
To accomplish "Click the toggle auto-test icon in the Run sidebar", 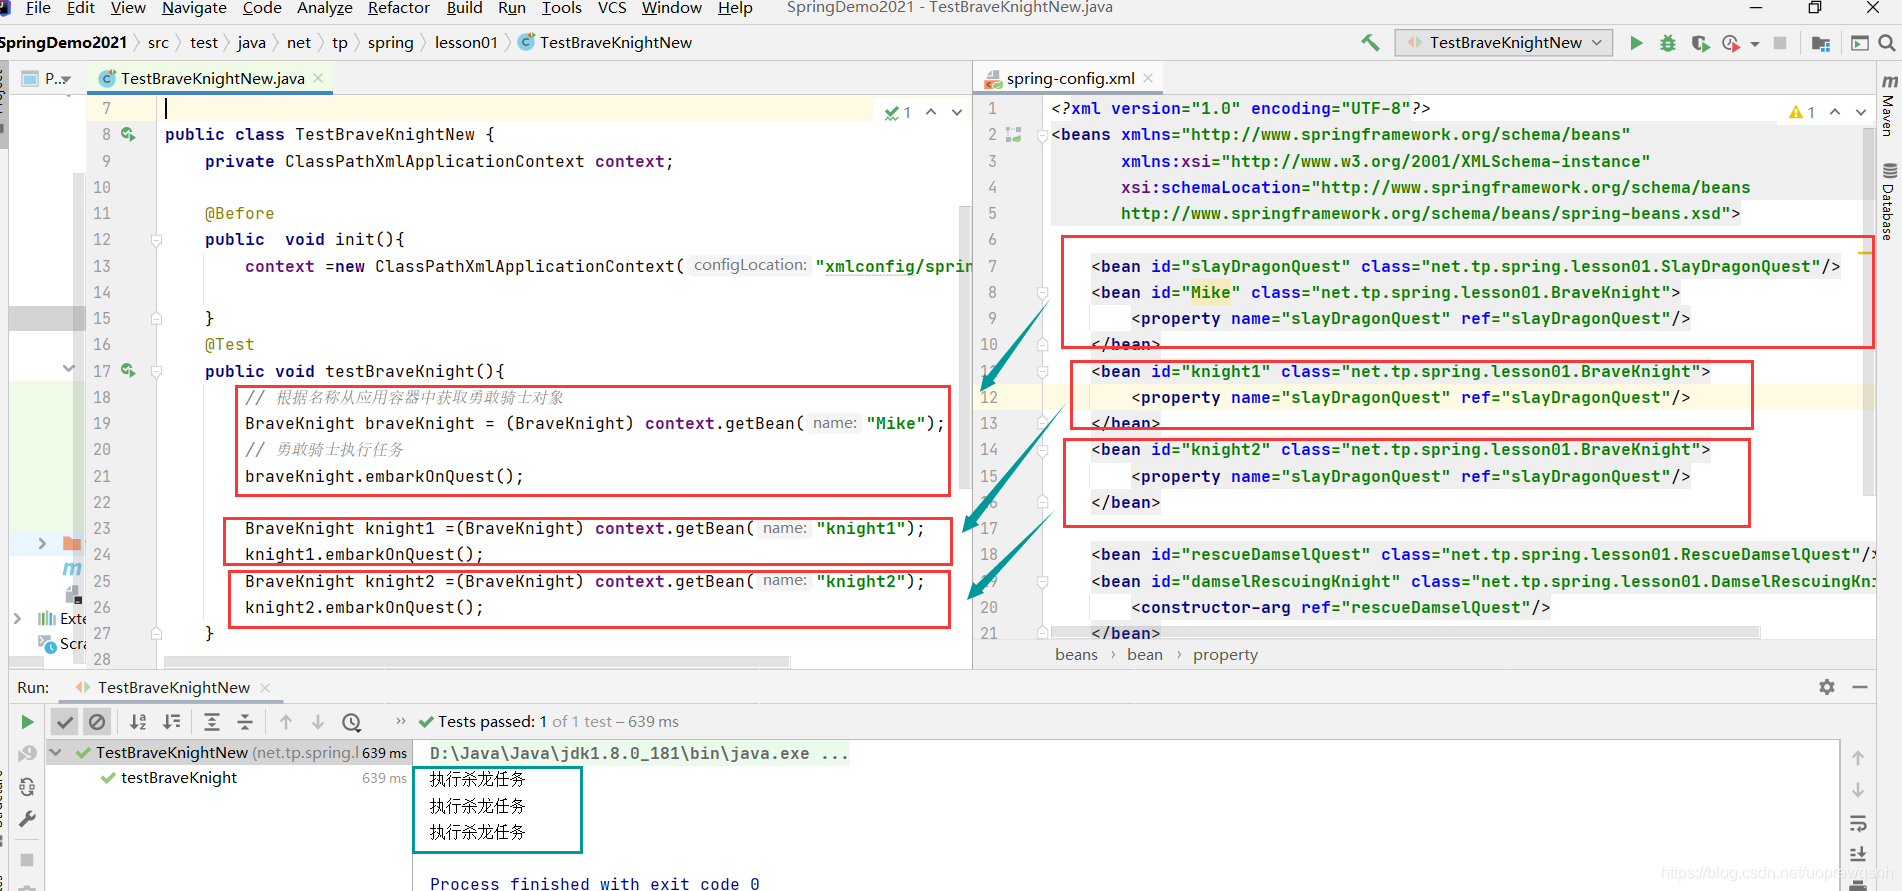I will tap(27, 787).
